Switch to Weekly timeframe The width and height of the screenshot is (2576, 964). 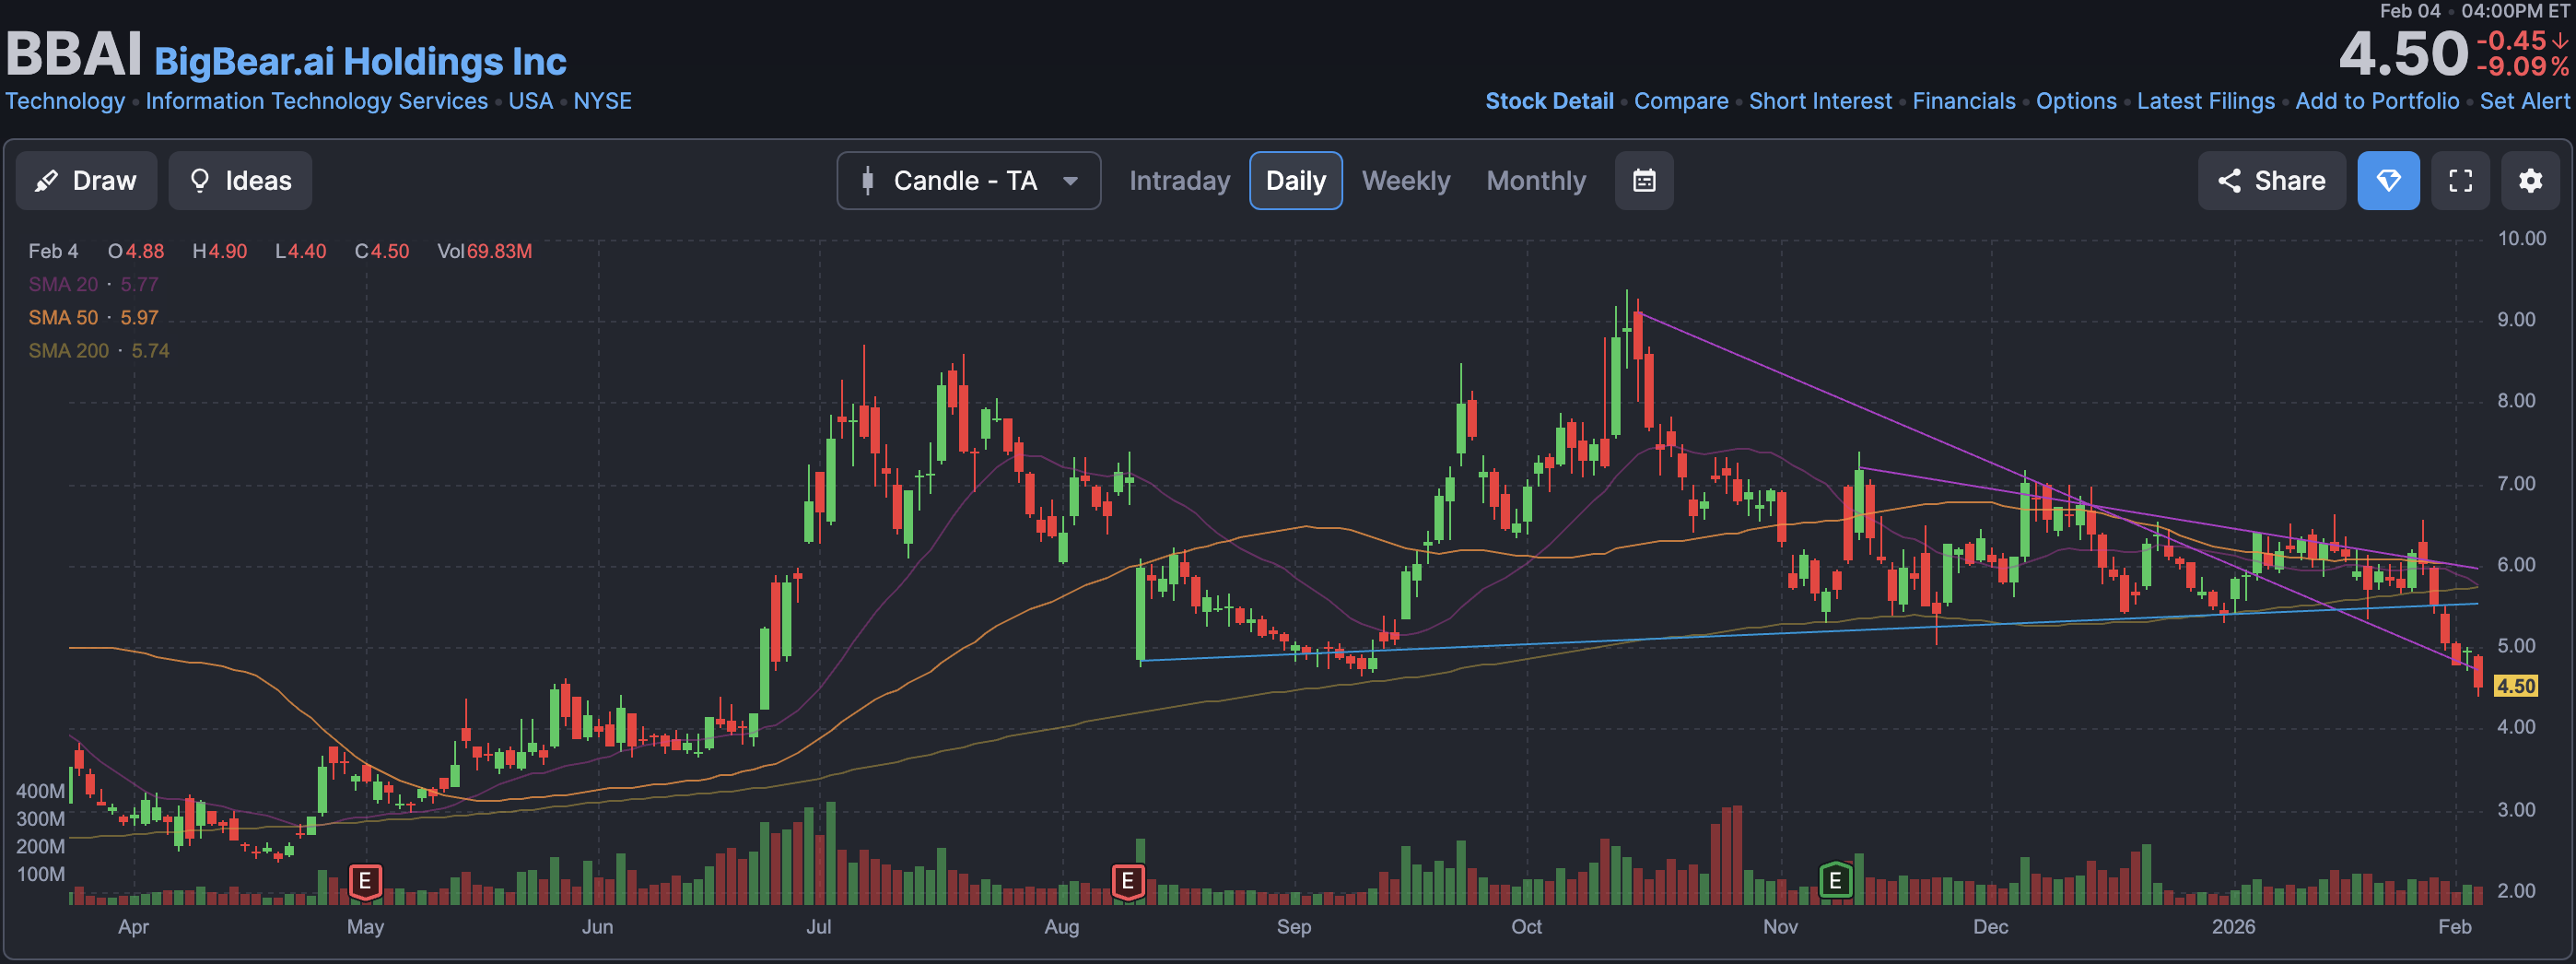pos(1405,181)
